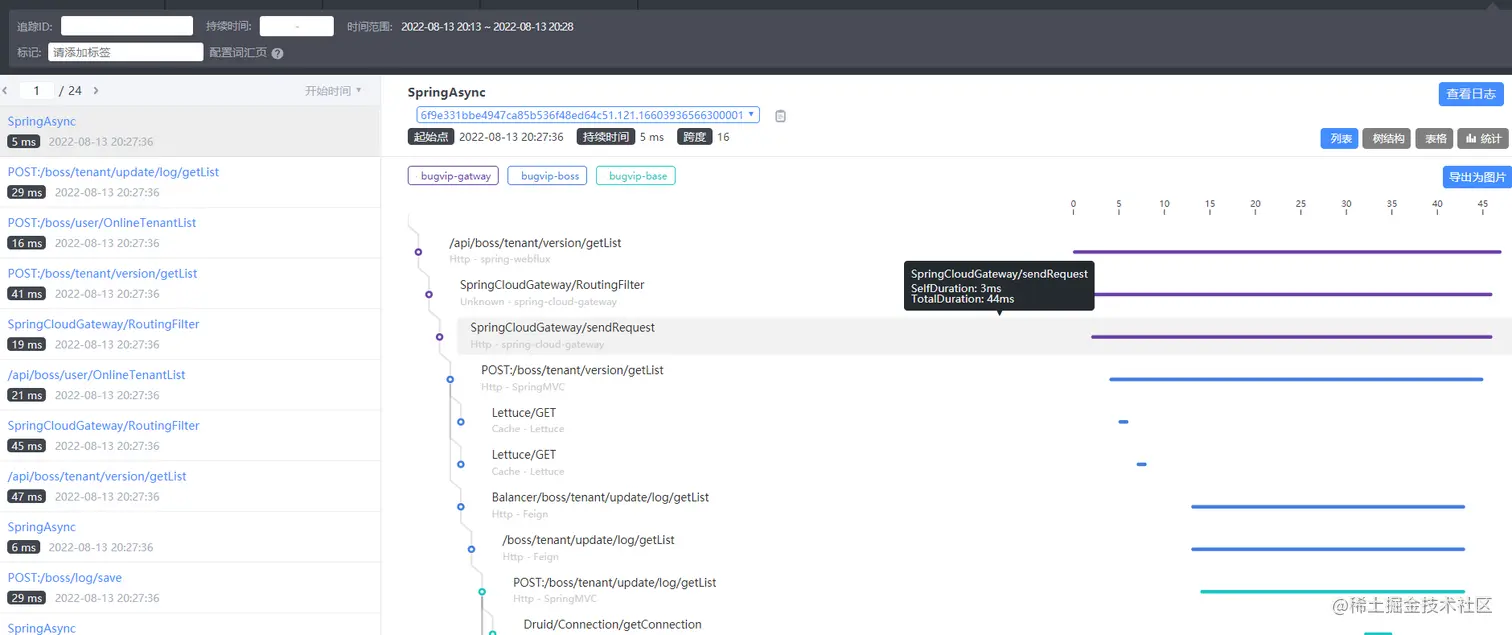
Task: Click node circle of /boss/tenant/update/log/getList Feign span
Action: 471,549
